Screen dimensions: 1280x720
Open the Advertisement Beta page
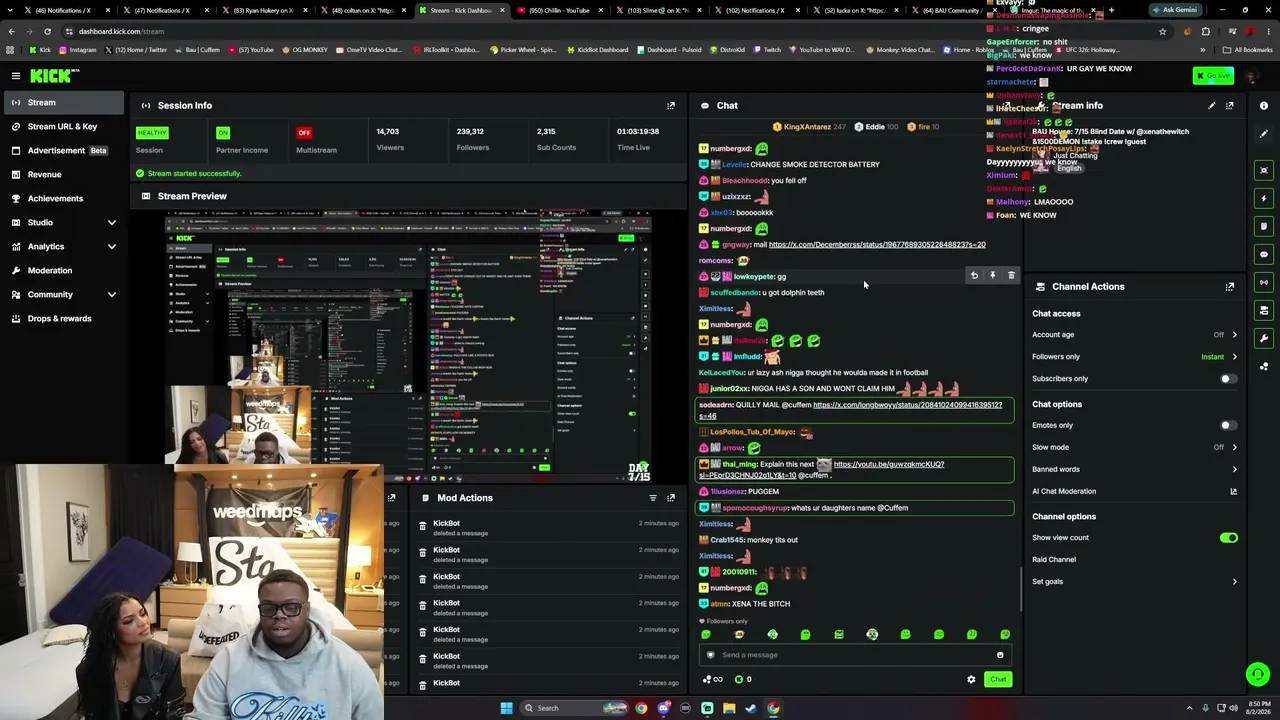pyautogui.click(x=62, y=150)
